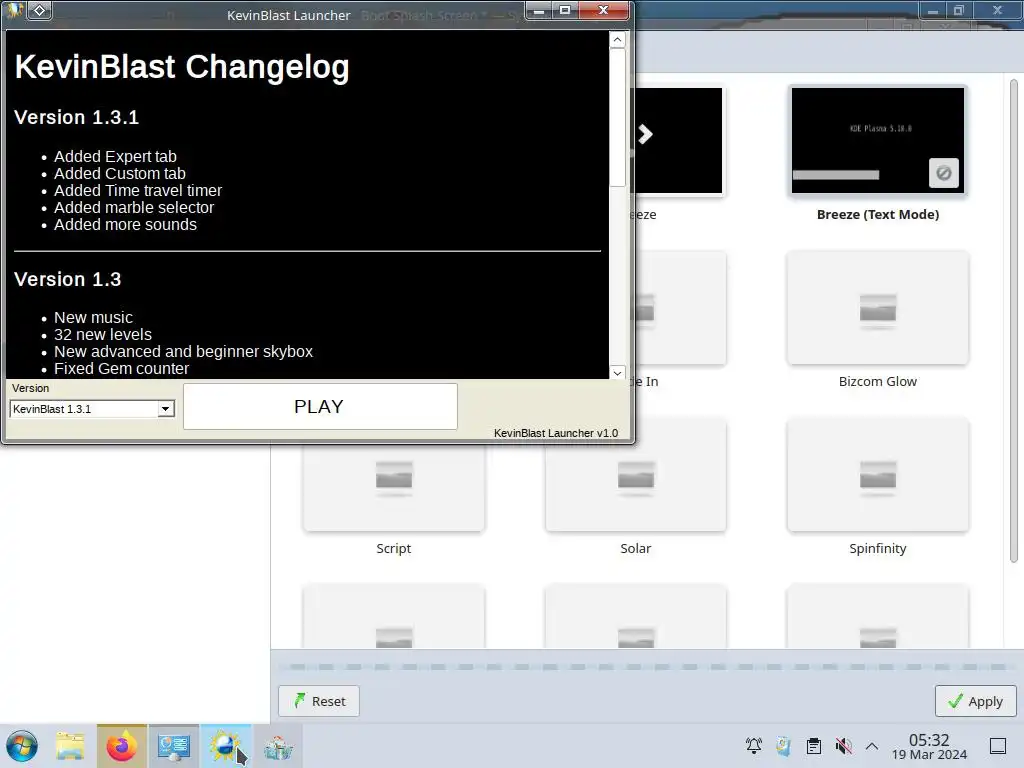The image size is (1024, 768).
Task: Click the muted volume tray icon
Action: [x=843, y=746]
